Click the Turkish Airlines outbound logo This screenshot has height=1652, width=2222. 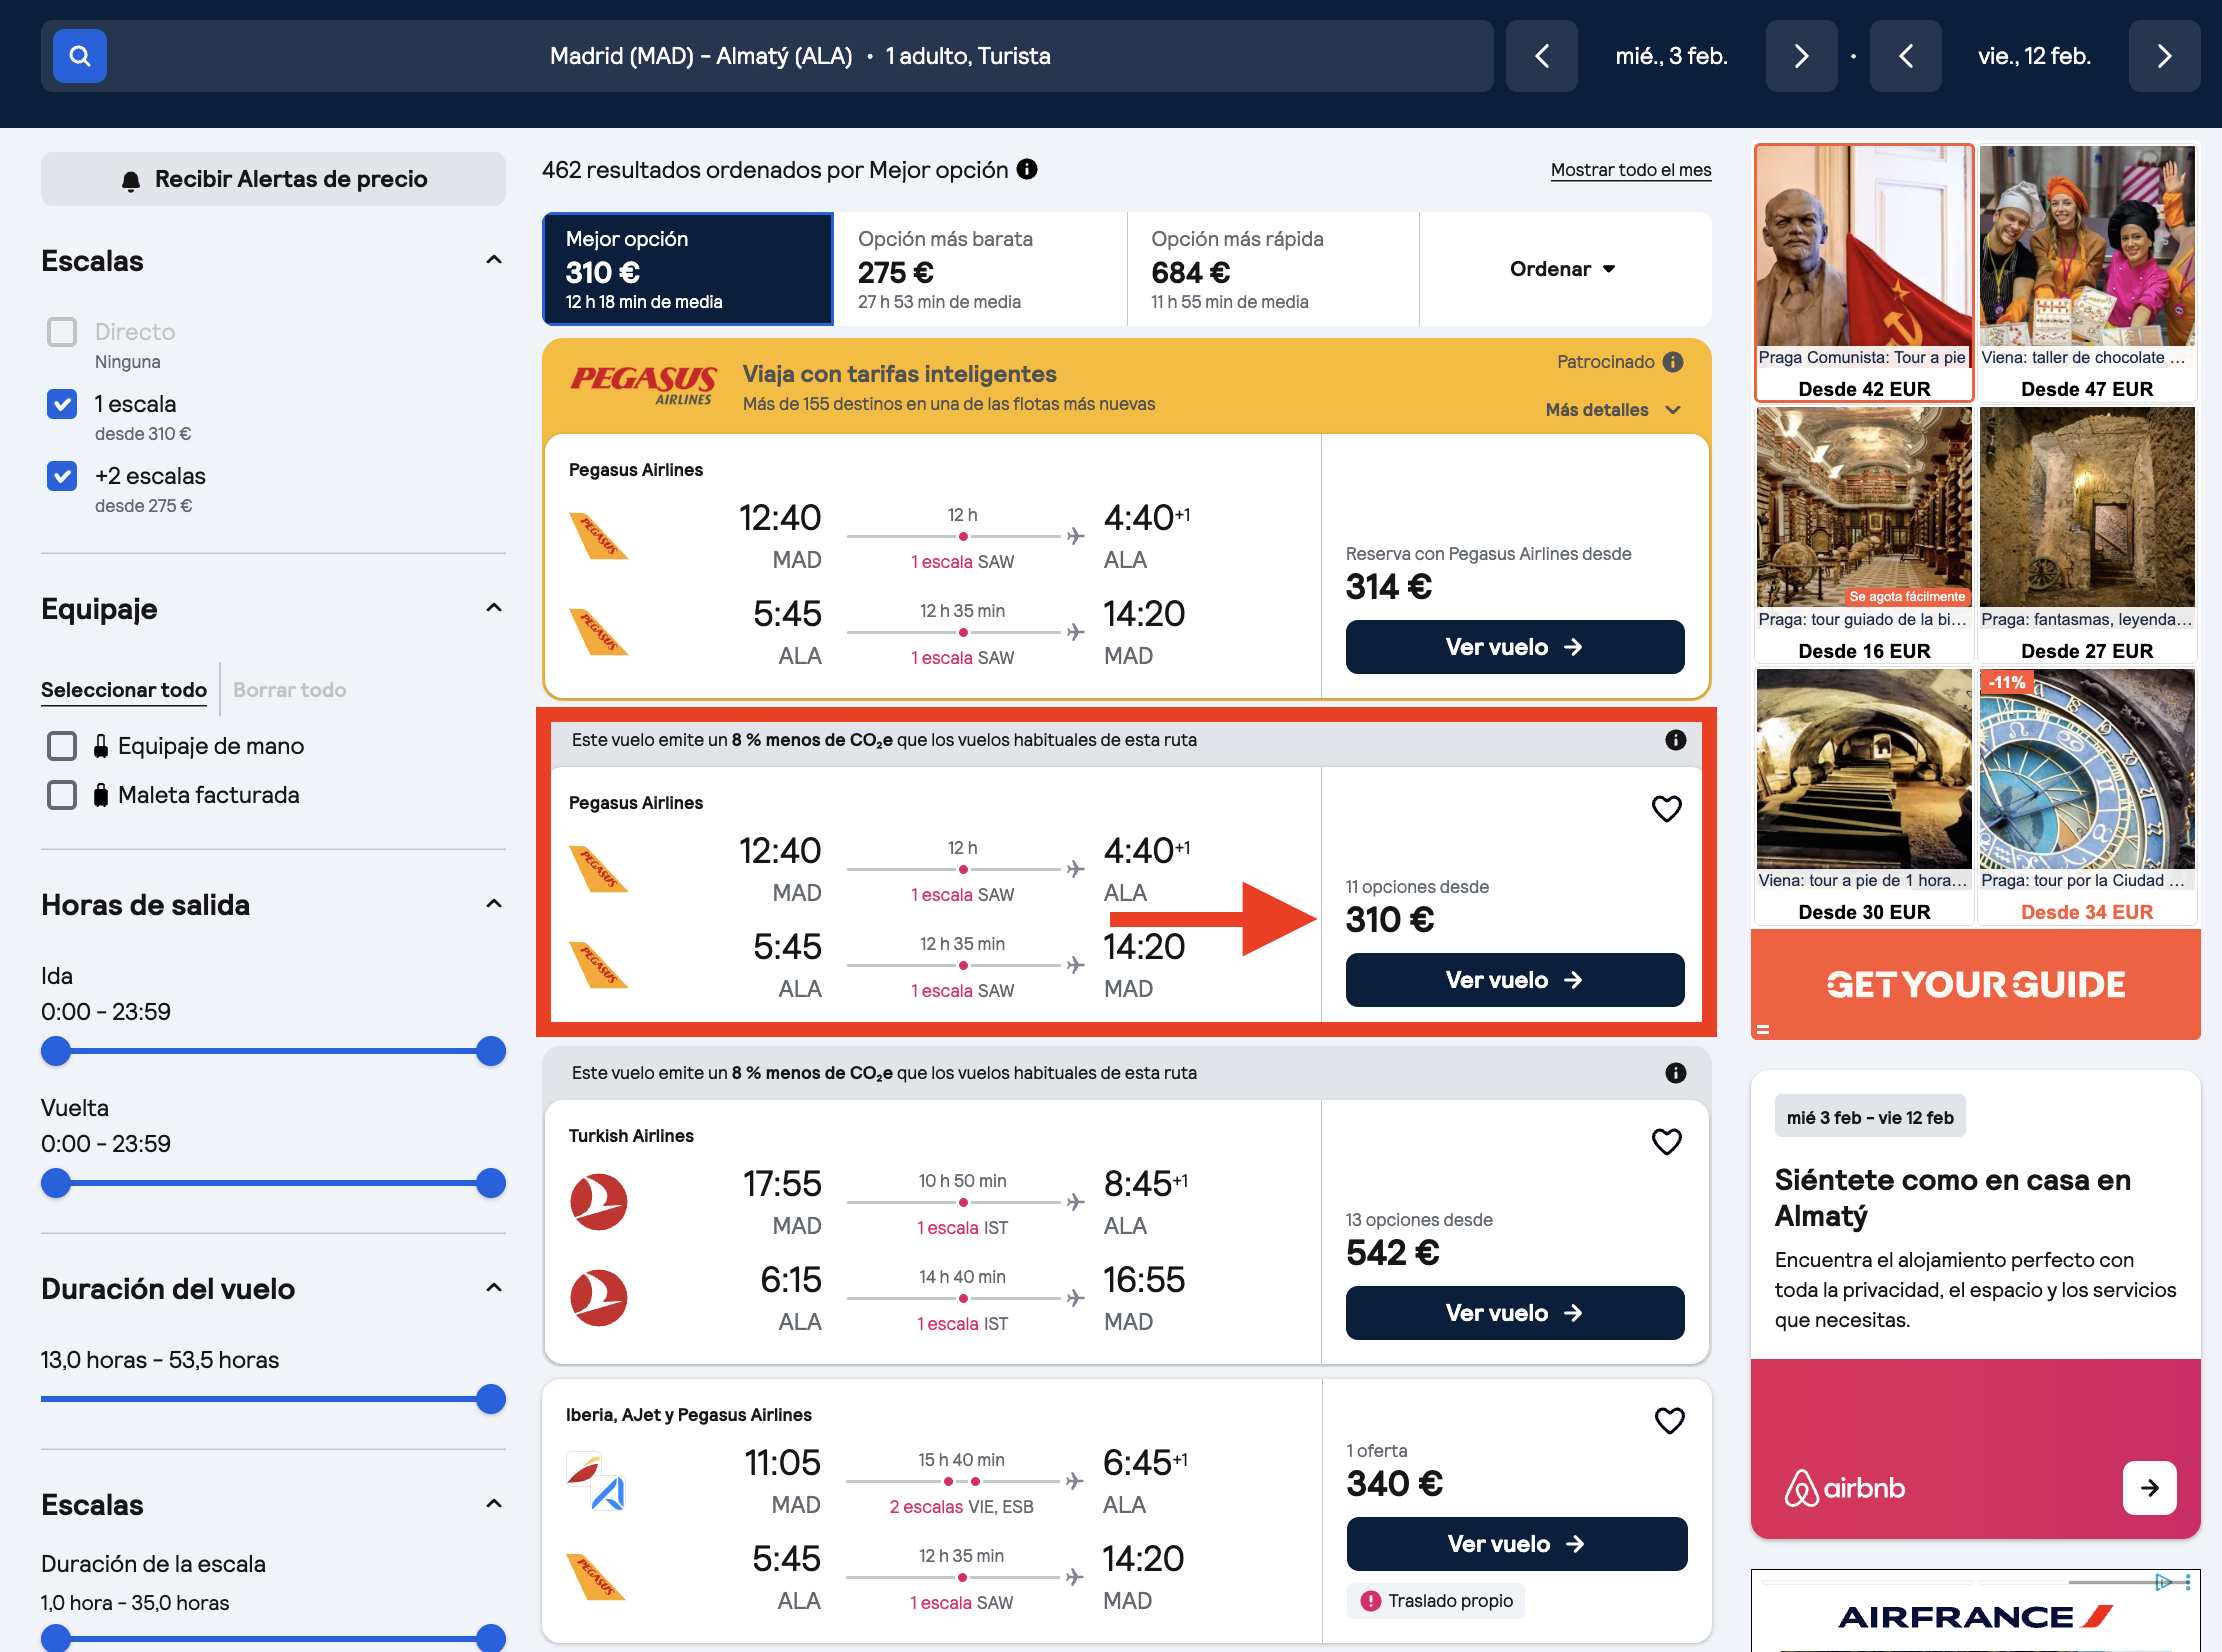tap(598, 1202)
